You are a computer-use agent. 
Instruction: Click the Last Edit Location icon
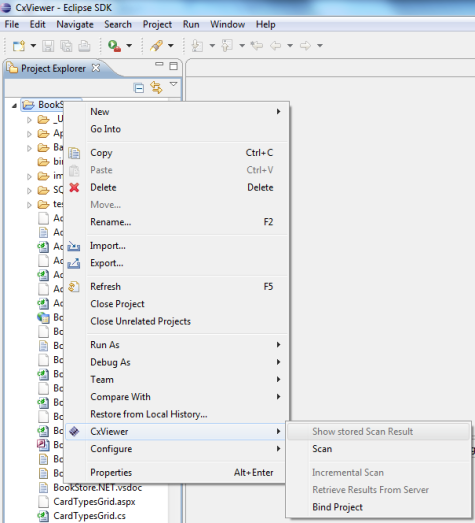click(x=257, y=45)
